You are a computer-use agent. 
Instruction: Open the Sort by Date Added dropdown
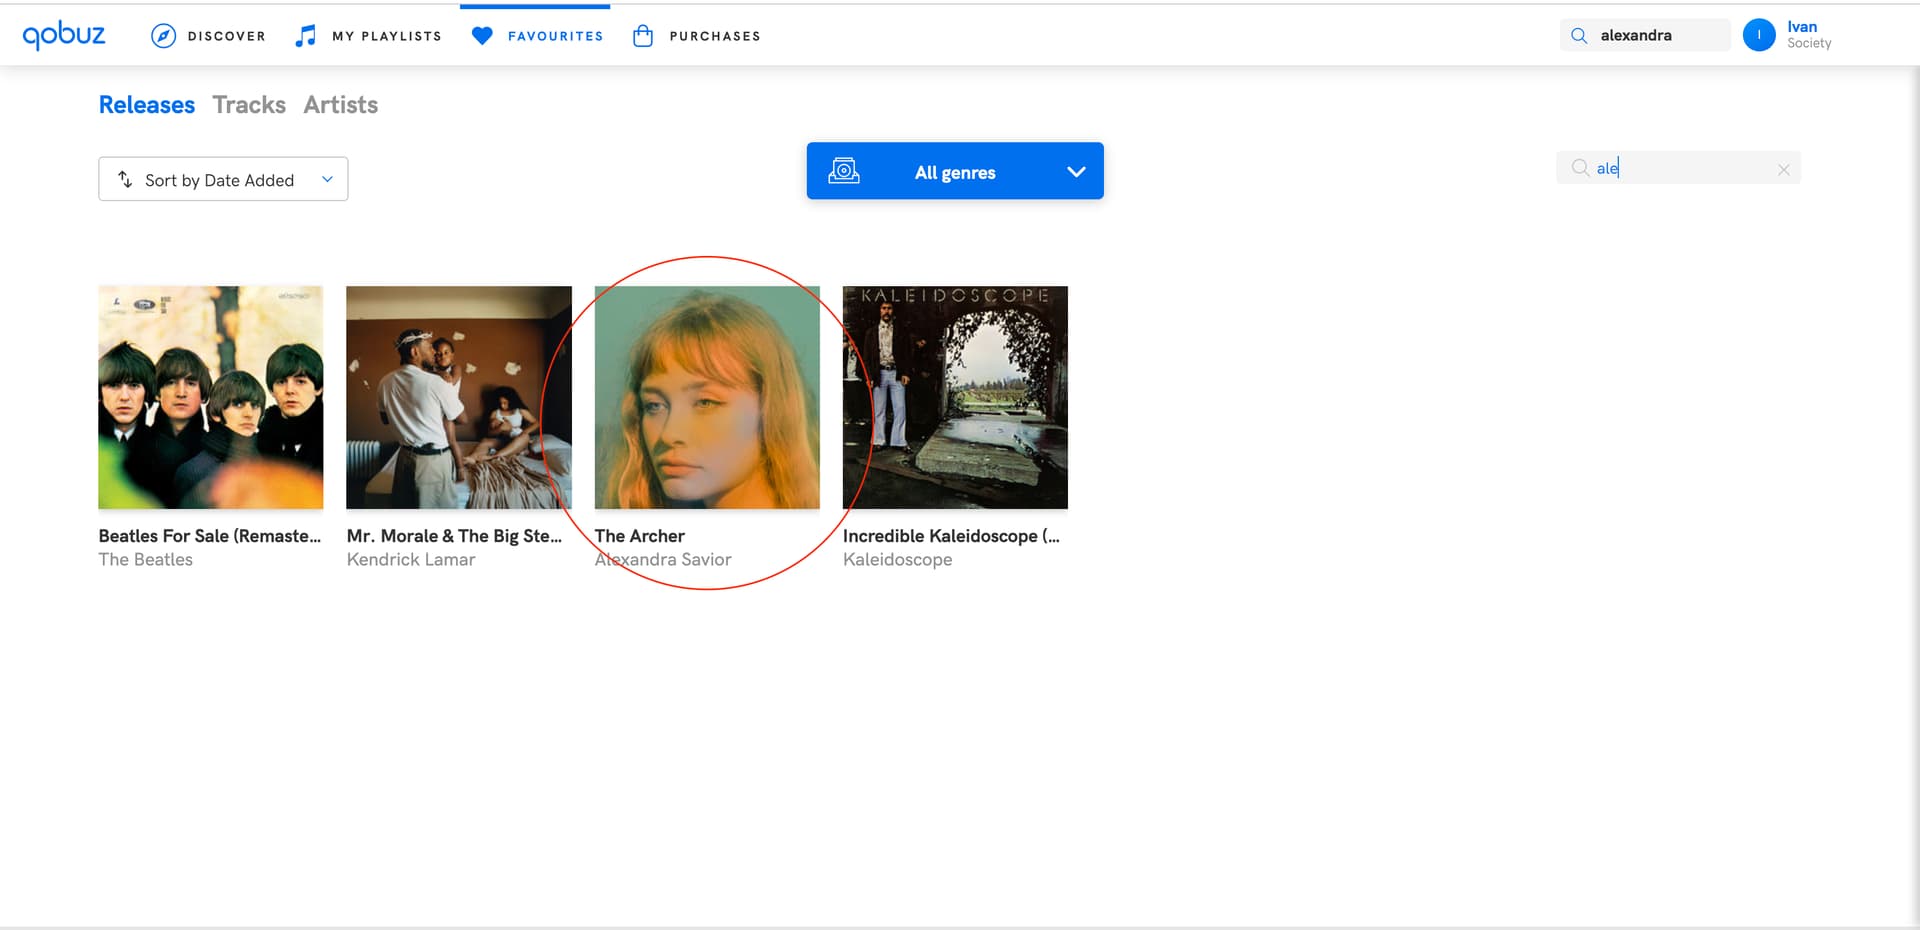click(x=223, y=179)
